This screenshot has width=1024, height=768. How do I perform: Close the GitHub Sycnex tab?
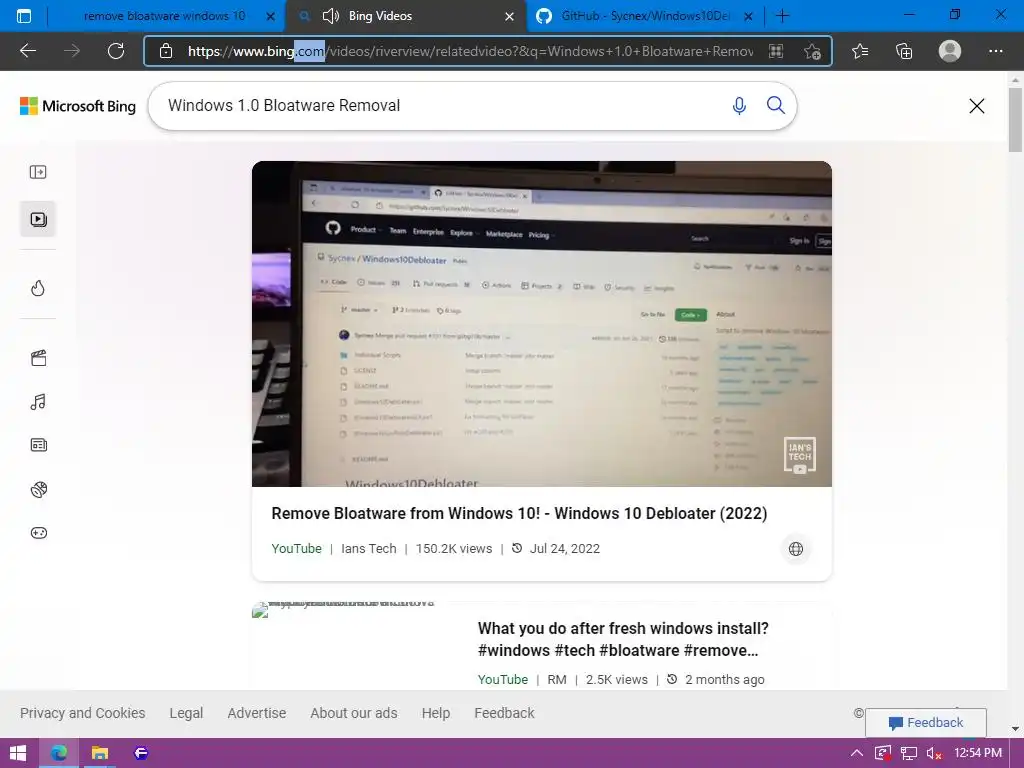coord(749,16)
